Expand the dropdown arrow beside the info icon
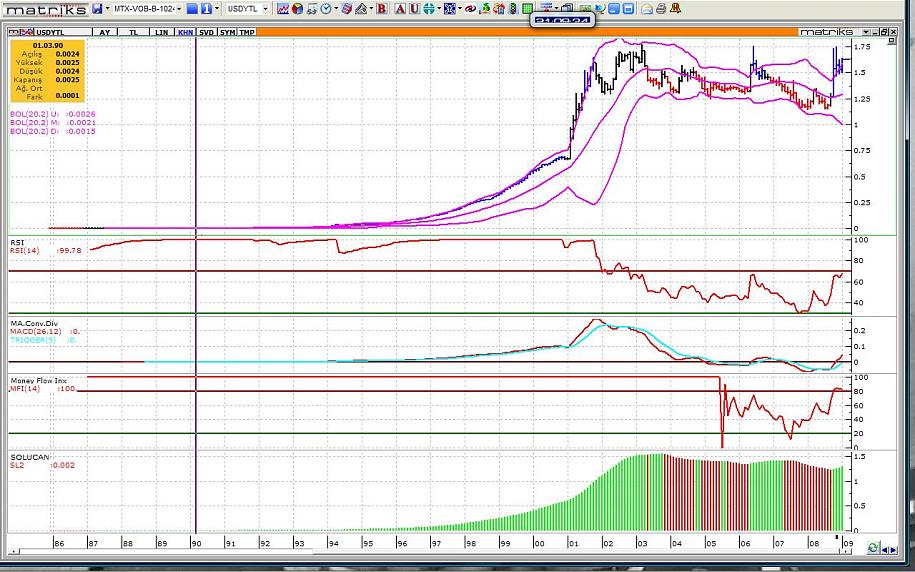This screenshot has height=572, width=915. tap(216, 9)
